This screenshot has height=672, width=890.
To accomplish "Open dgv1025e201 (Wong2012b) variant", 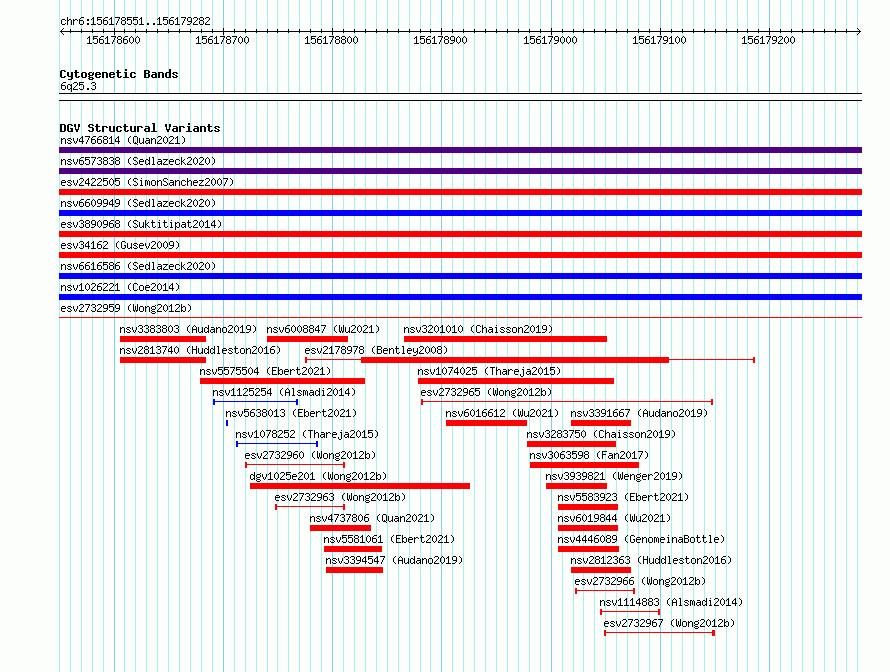I will coord(318,476).
